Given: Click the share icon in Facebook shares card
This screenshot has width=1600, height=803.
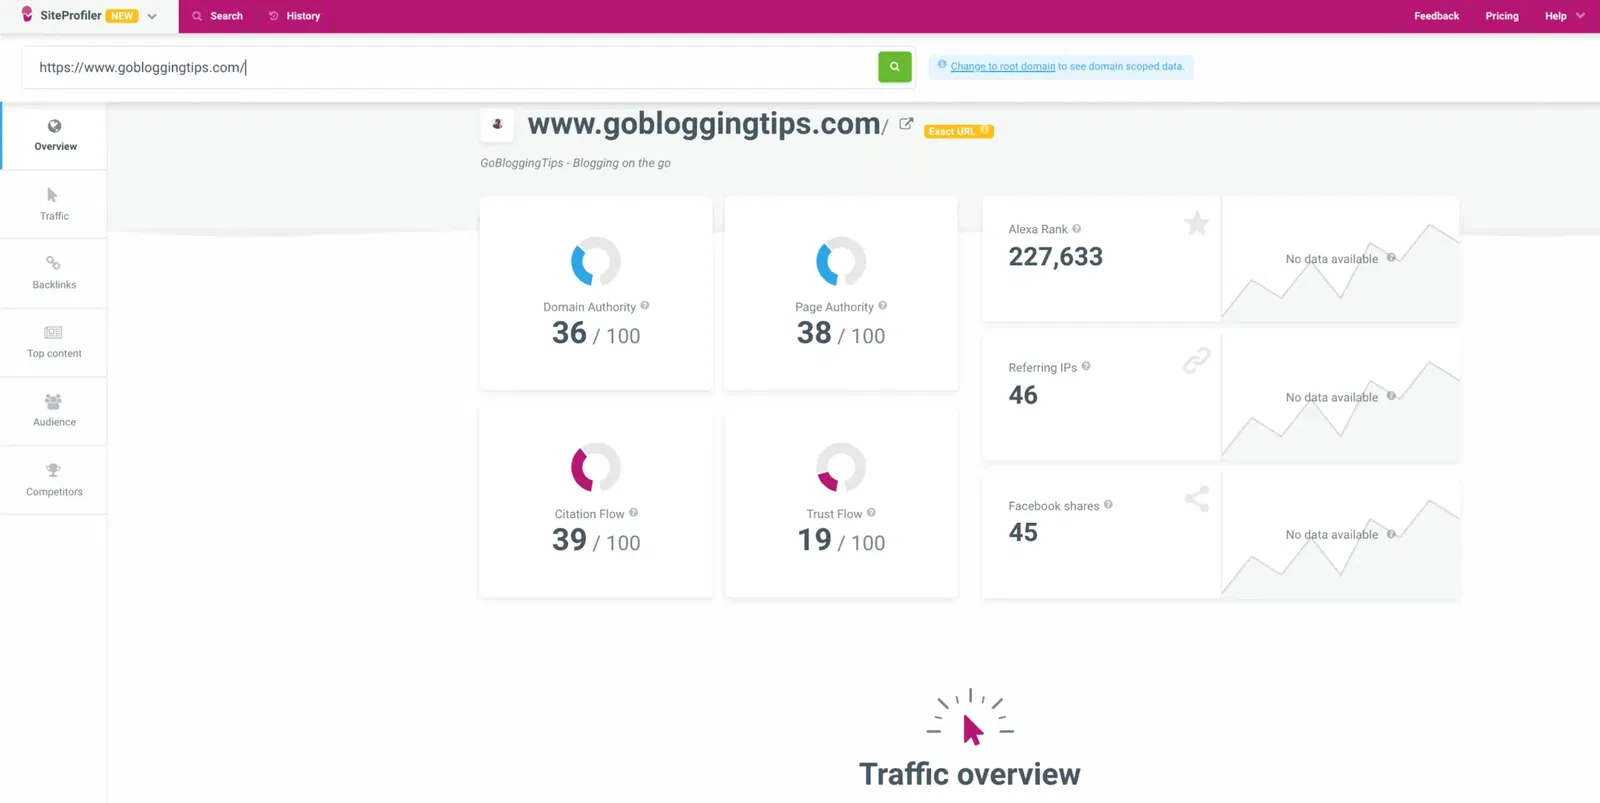Looking at the screenshot, I should 1197,498.
